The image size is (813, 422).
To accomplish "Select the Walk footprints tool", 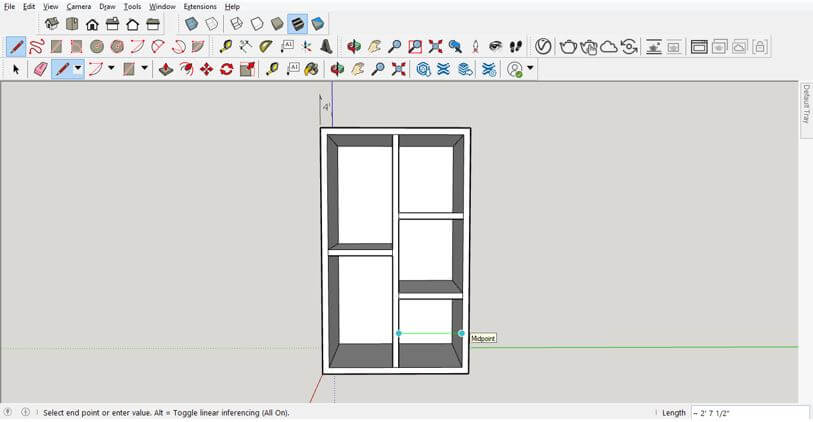I will 515,47.
